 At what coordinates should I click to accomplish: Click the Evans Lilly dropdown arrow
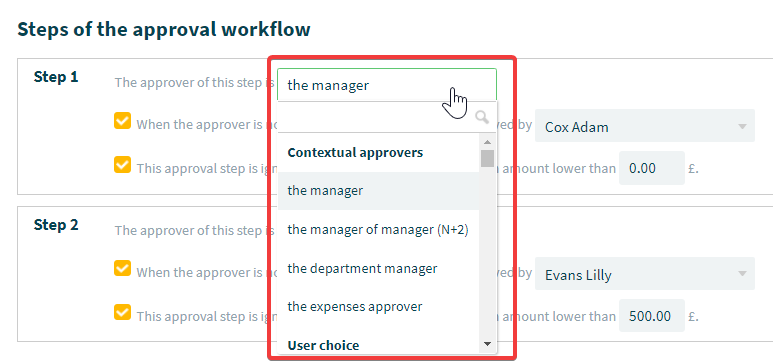742,274
